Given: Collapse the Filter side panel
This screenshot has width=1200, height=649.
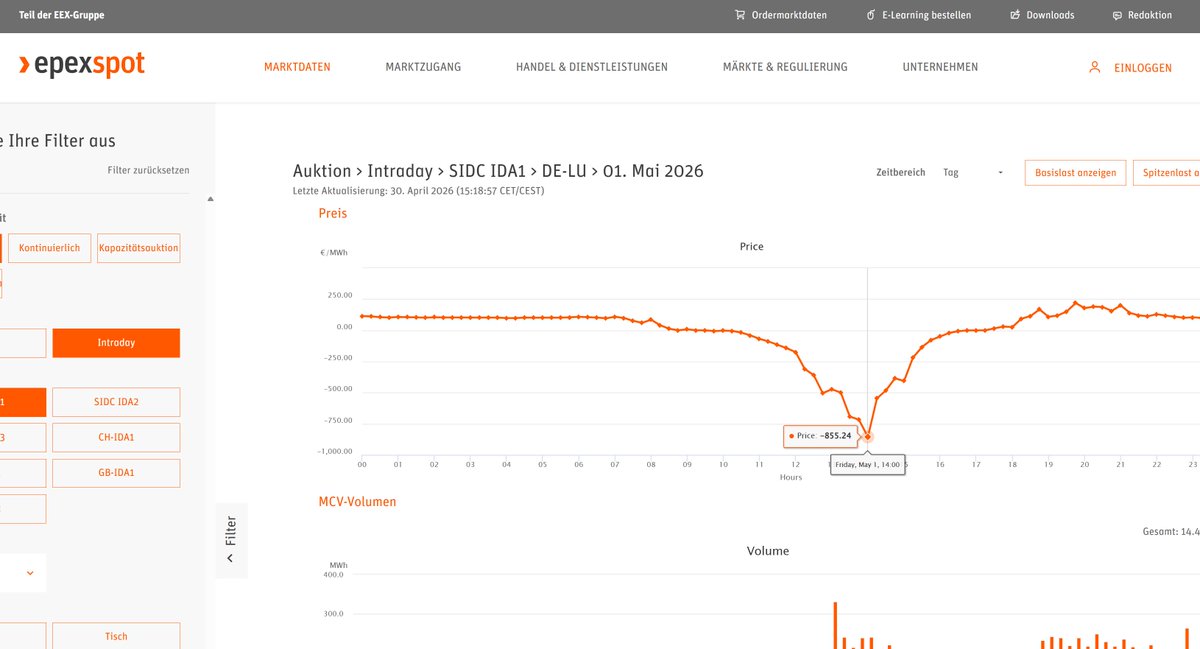Looking at the screenshot, I should pyautogui.click(x=231, y=540).
